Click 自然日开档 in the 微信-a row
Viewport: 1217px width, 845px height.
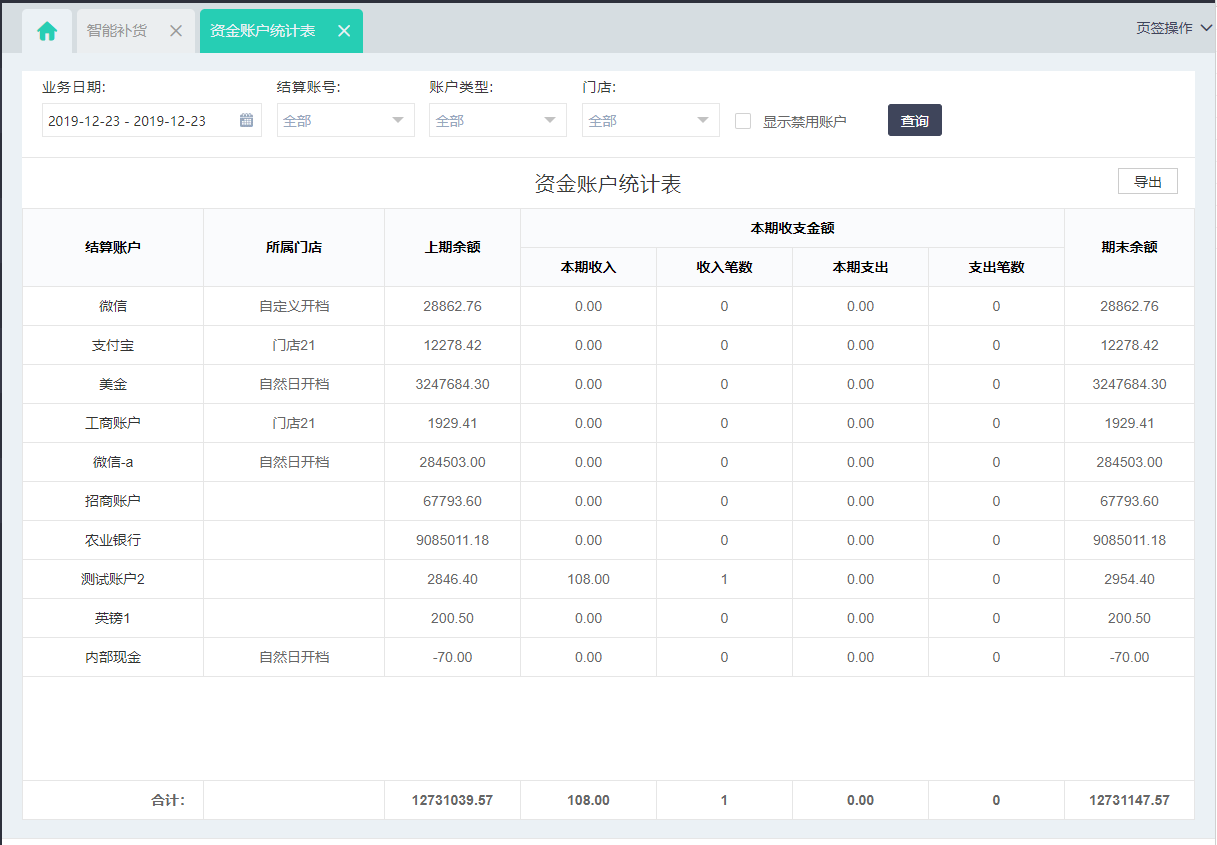tap(294, 462)
